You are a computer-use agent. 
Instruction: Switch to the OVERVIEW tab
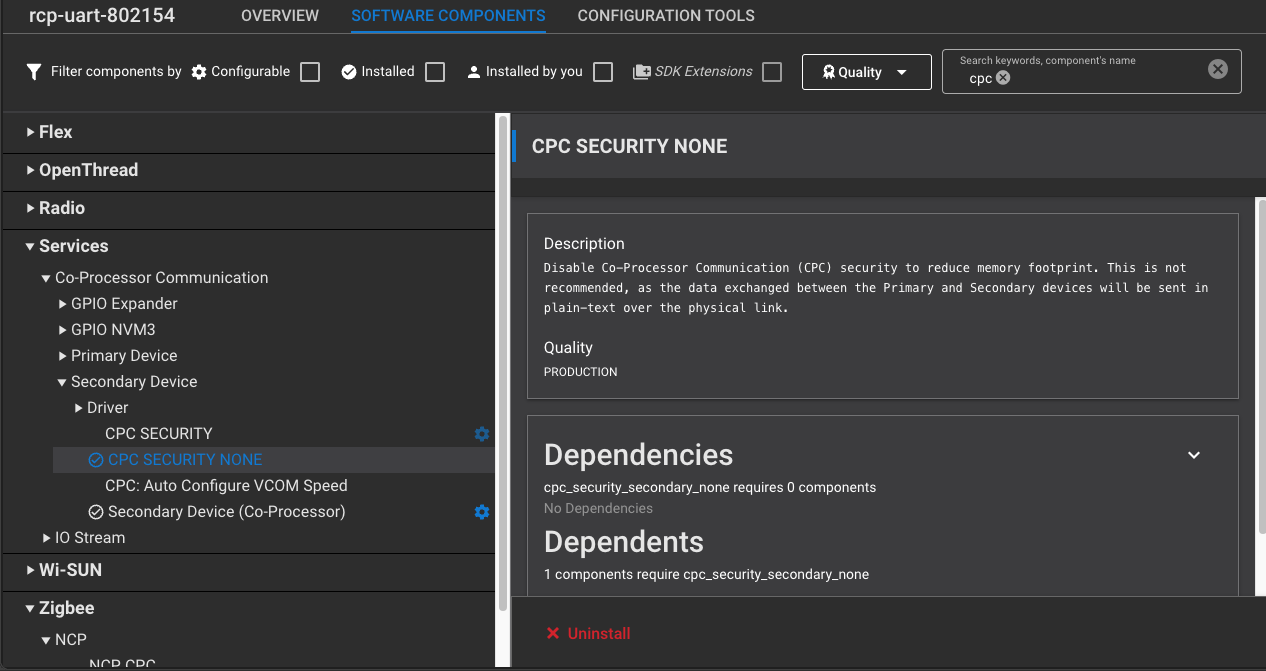click(x=280, y=16)
